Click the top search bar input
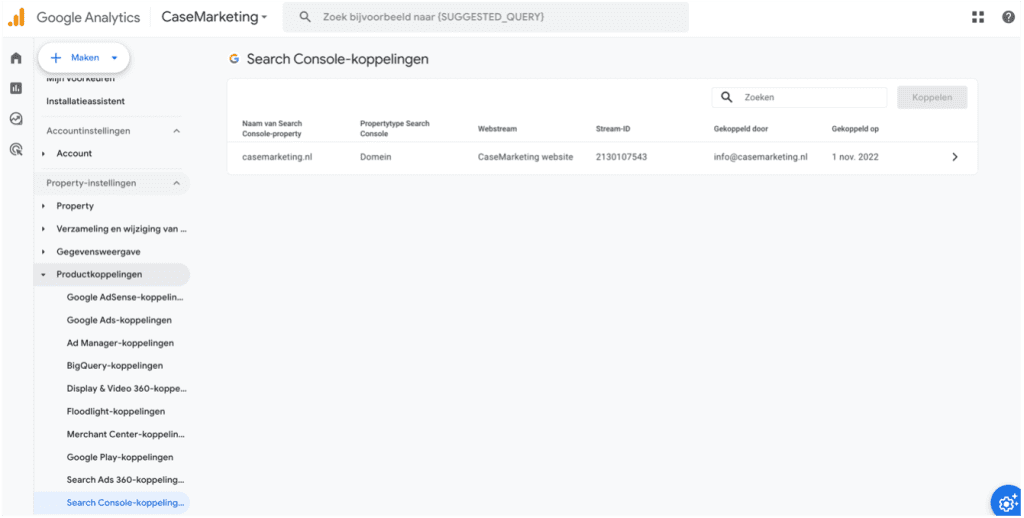Screen dimensions: 1024x518 [485, 17]
